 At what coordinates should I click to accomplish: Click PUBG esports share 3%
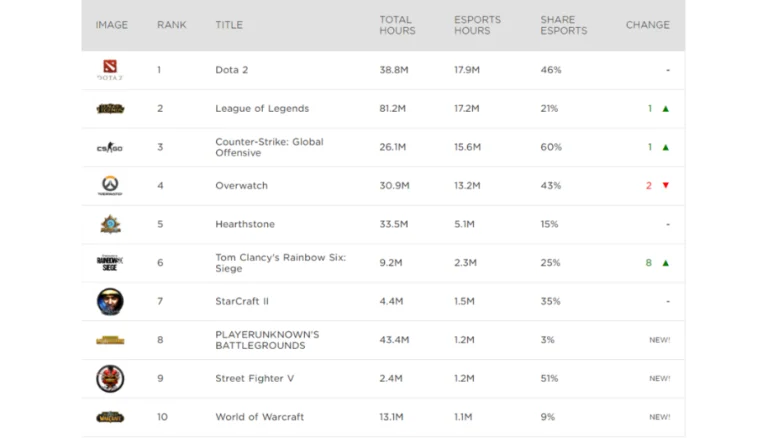click(548, 340)
